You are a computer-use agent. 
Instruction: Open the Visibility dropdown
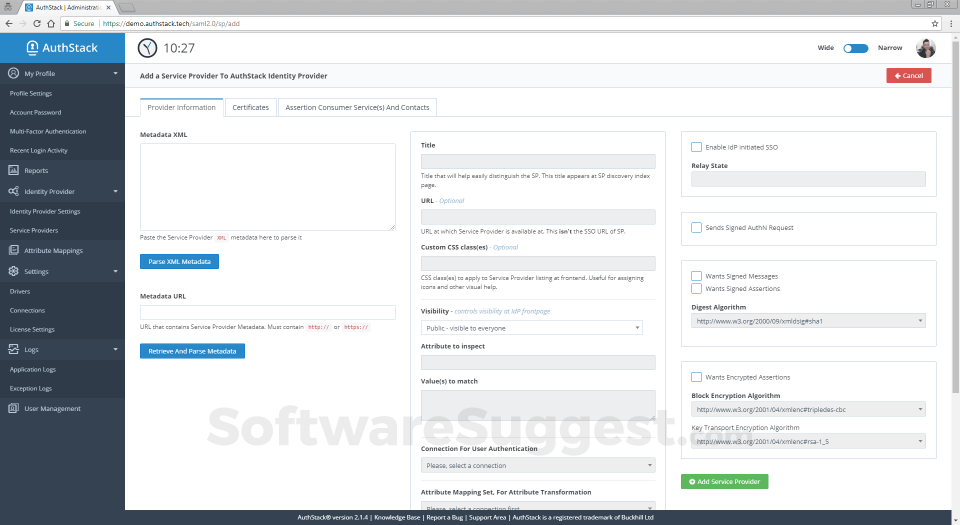pos(531,328)
